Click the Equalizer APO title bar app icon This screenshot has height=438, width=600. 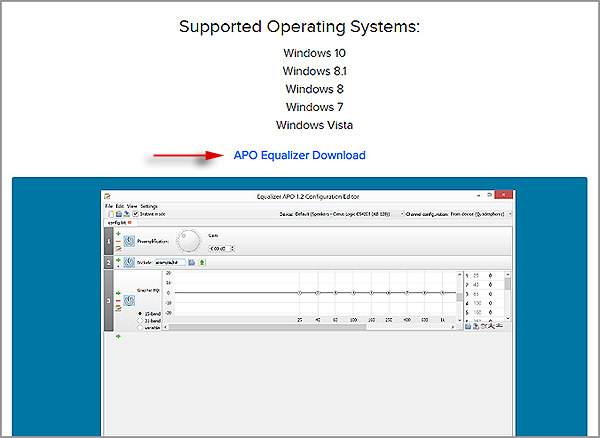click(107, 196)
